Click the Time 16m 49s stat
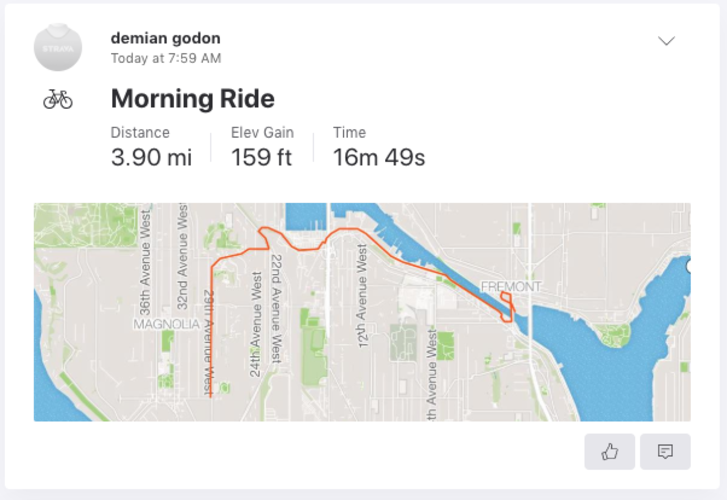727x500 pixels. 378,147
